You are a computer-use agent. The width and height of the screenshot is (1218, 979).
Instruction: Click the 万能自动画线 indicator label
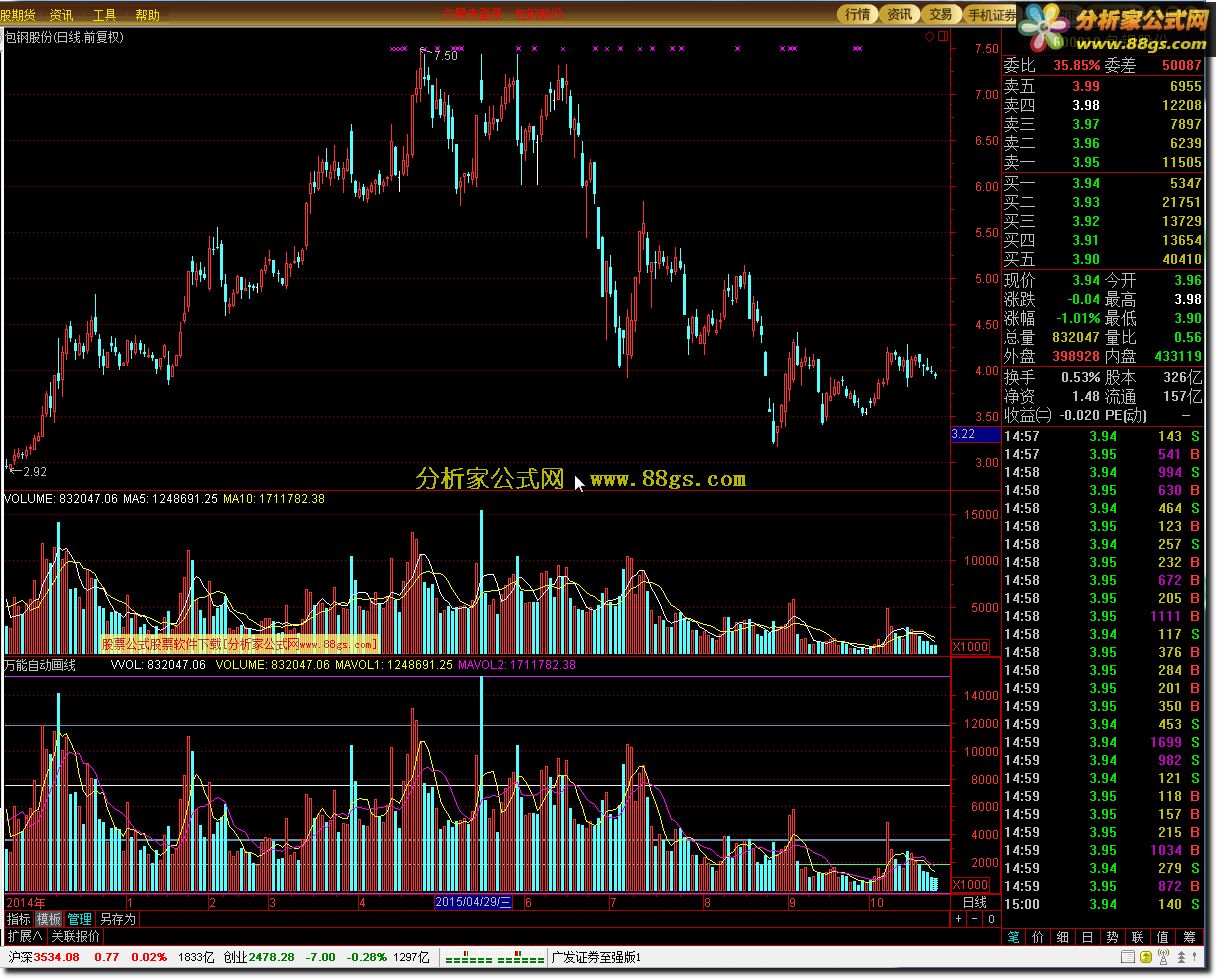point(40,664)
